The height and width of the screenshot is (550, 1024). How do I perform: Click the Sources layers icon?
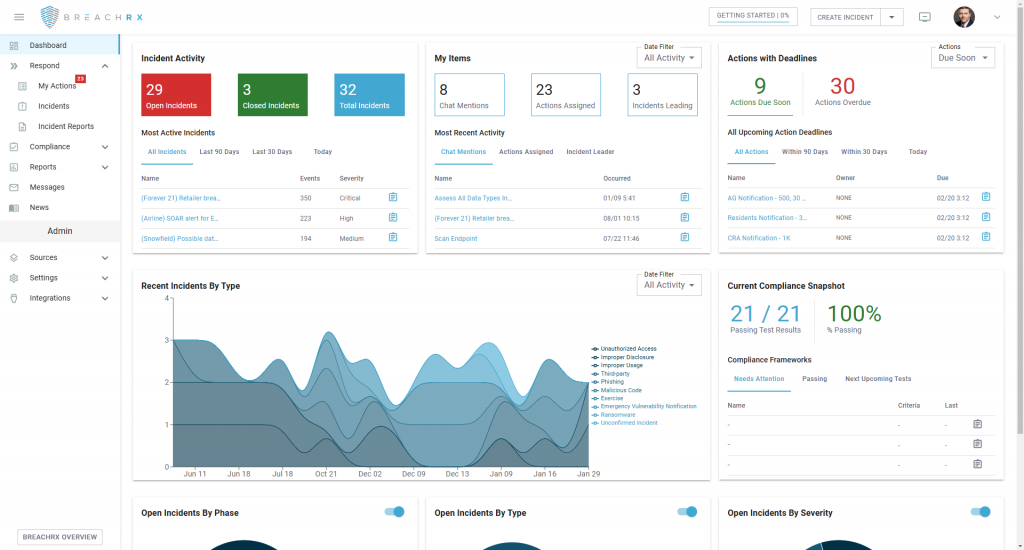14,258
